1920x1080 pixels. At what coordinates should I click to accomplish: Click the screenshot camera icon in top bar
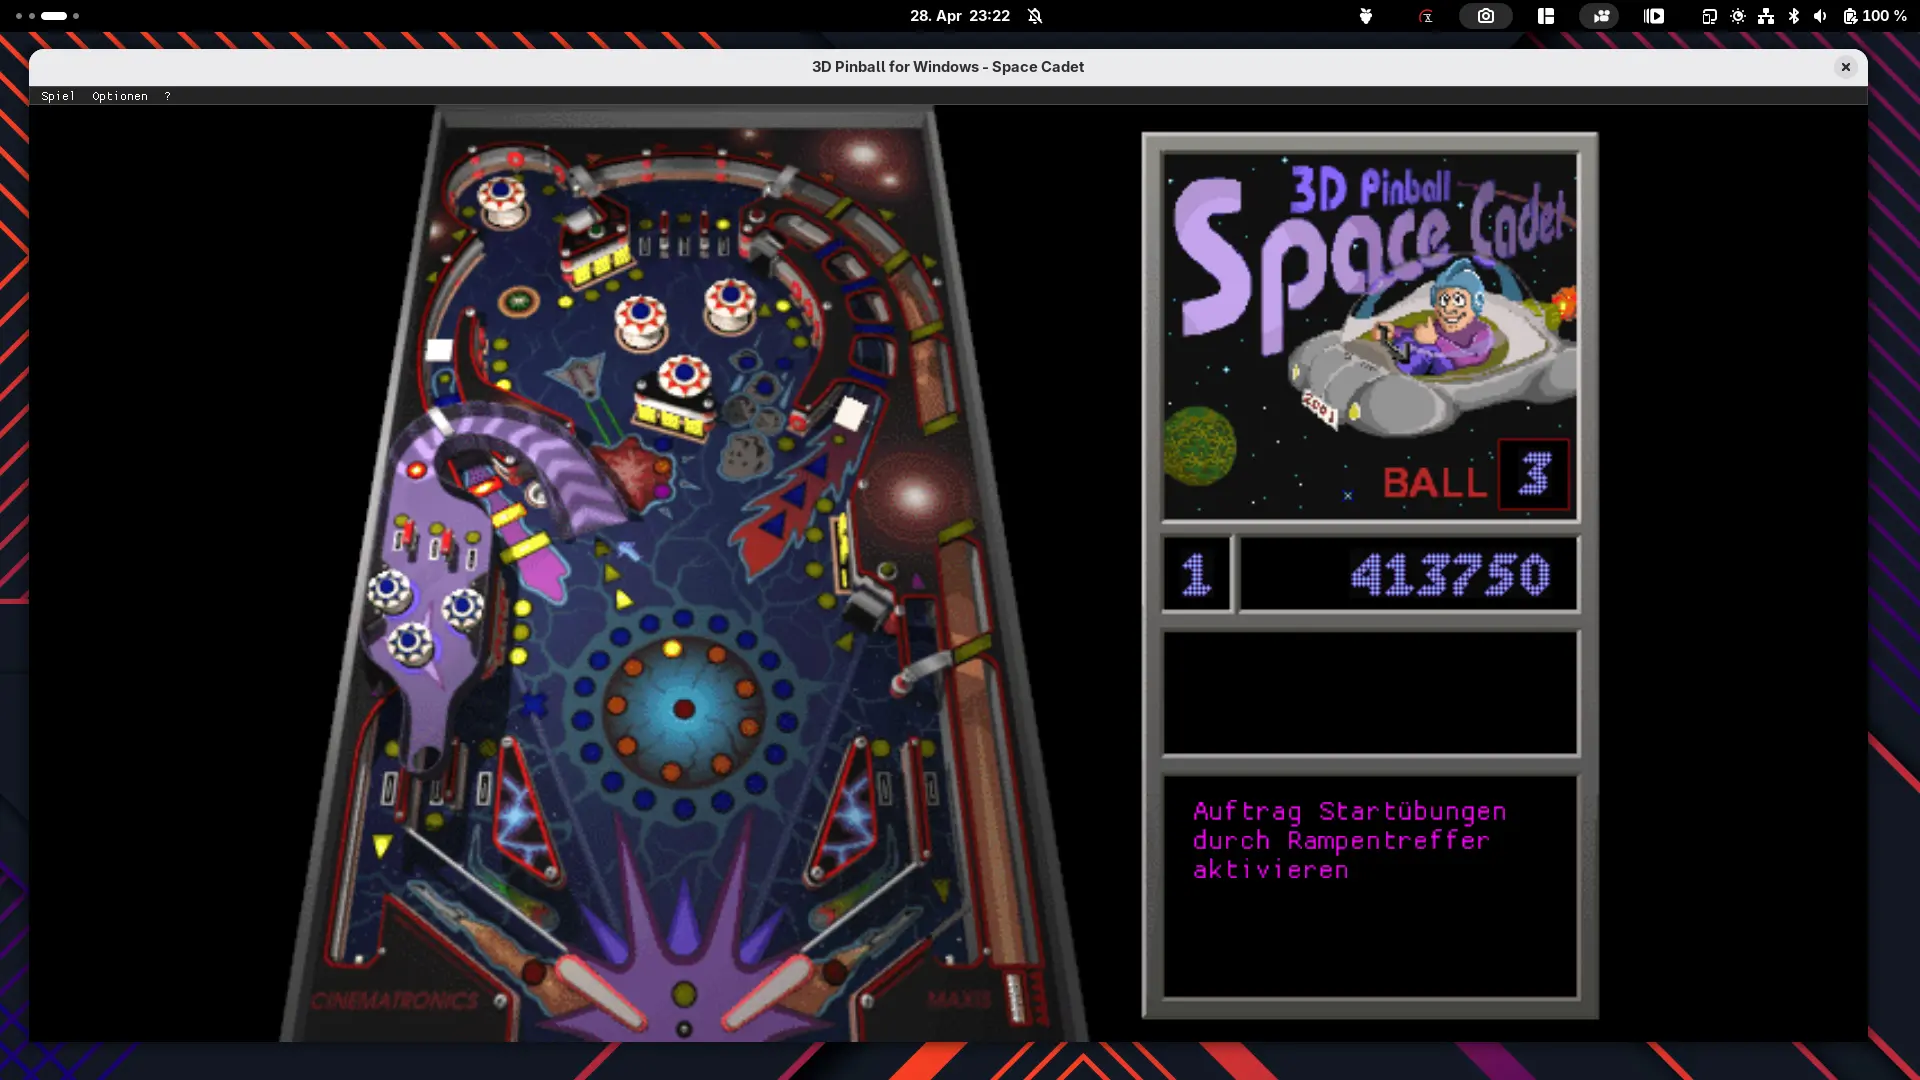coord(1486,16)
